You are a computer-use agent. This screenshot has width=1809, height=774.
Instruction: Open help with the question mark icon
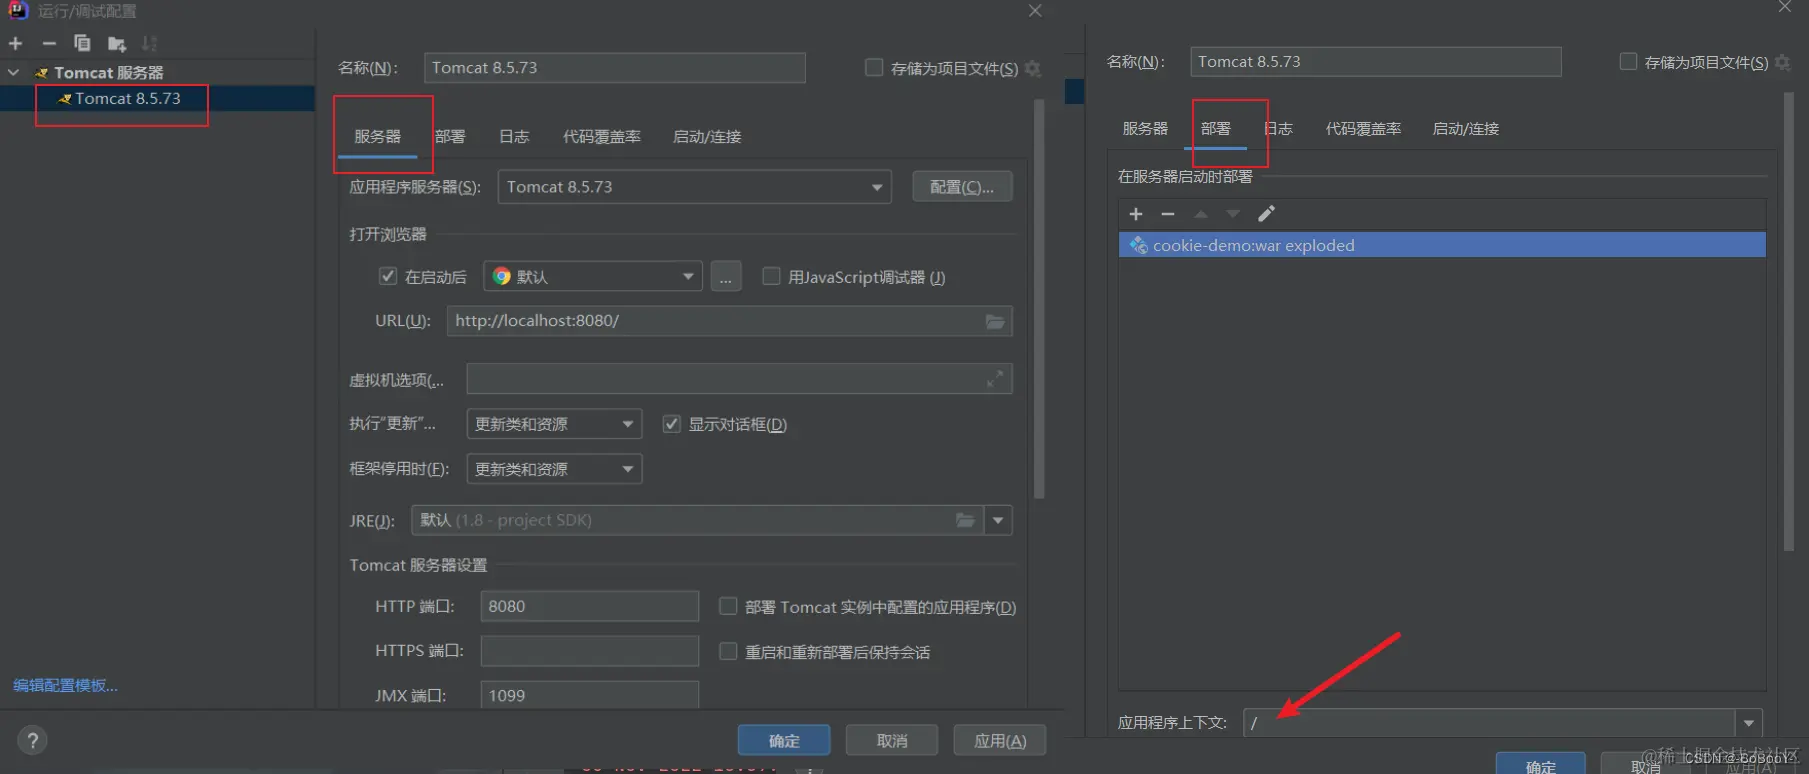[32, 740]
